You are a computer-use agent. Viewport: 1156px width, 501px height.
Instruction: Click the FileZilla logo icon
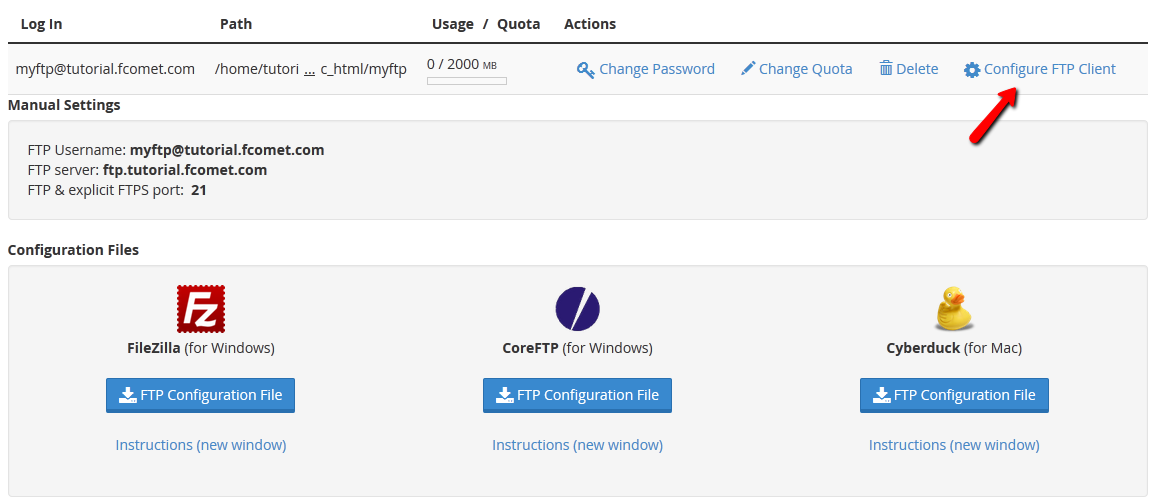pos(200,309)
